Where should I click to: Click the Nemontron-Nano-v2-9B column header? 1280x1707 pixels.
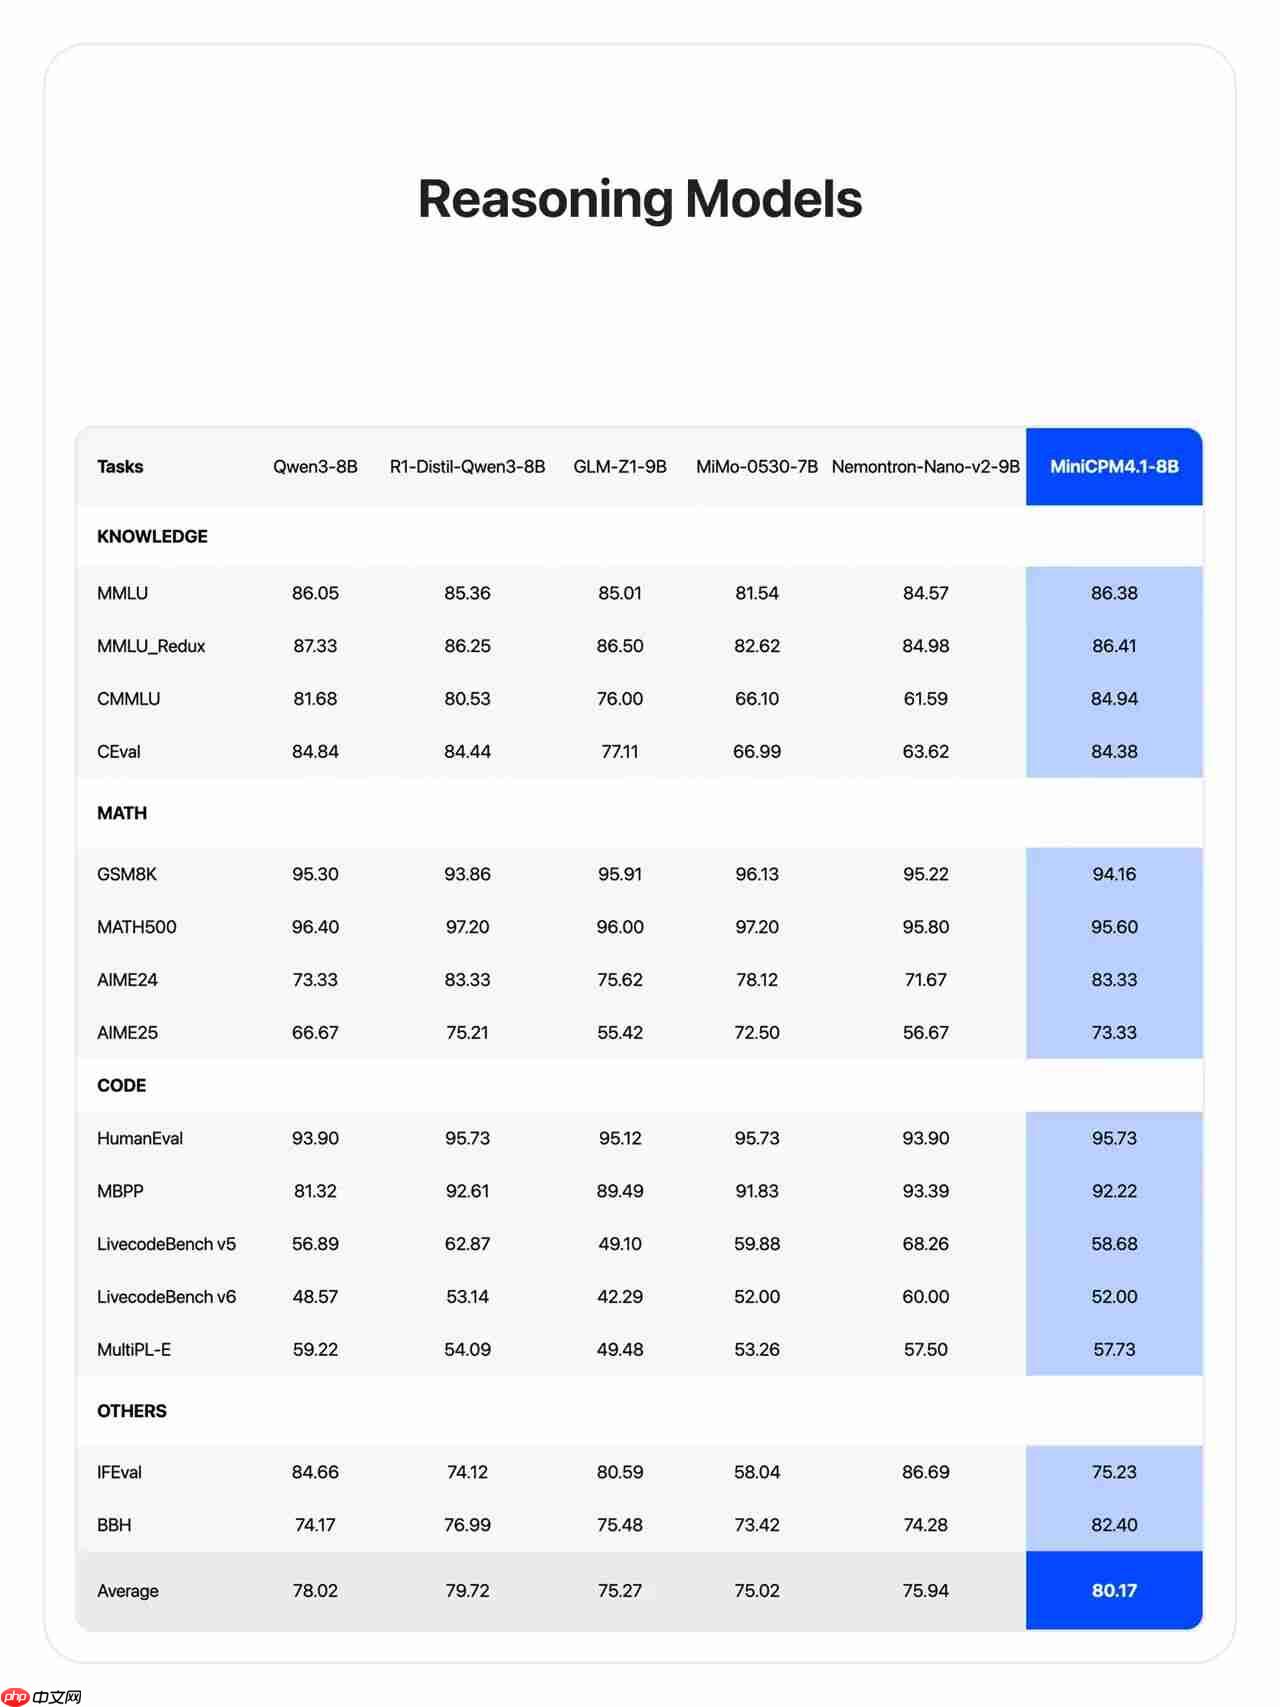point(925,467)
